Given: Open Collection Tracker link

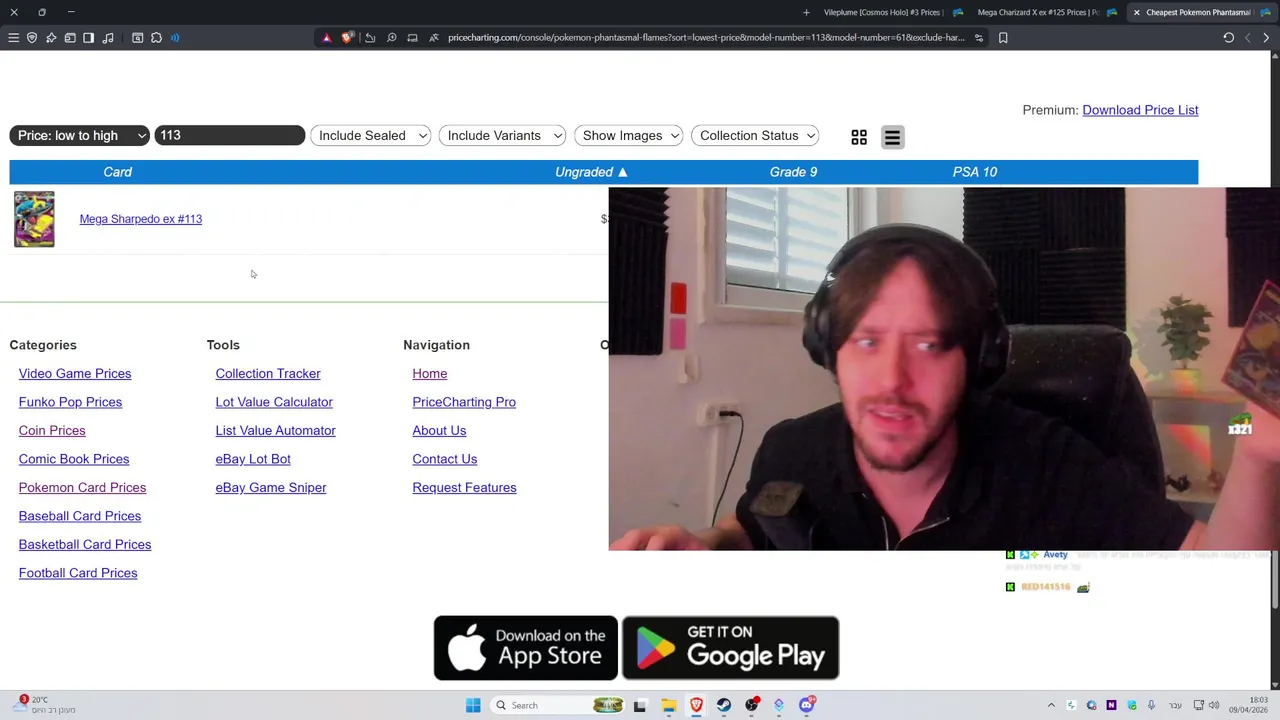Looking at the screenshot, I should (268, 374).
